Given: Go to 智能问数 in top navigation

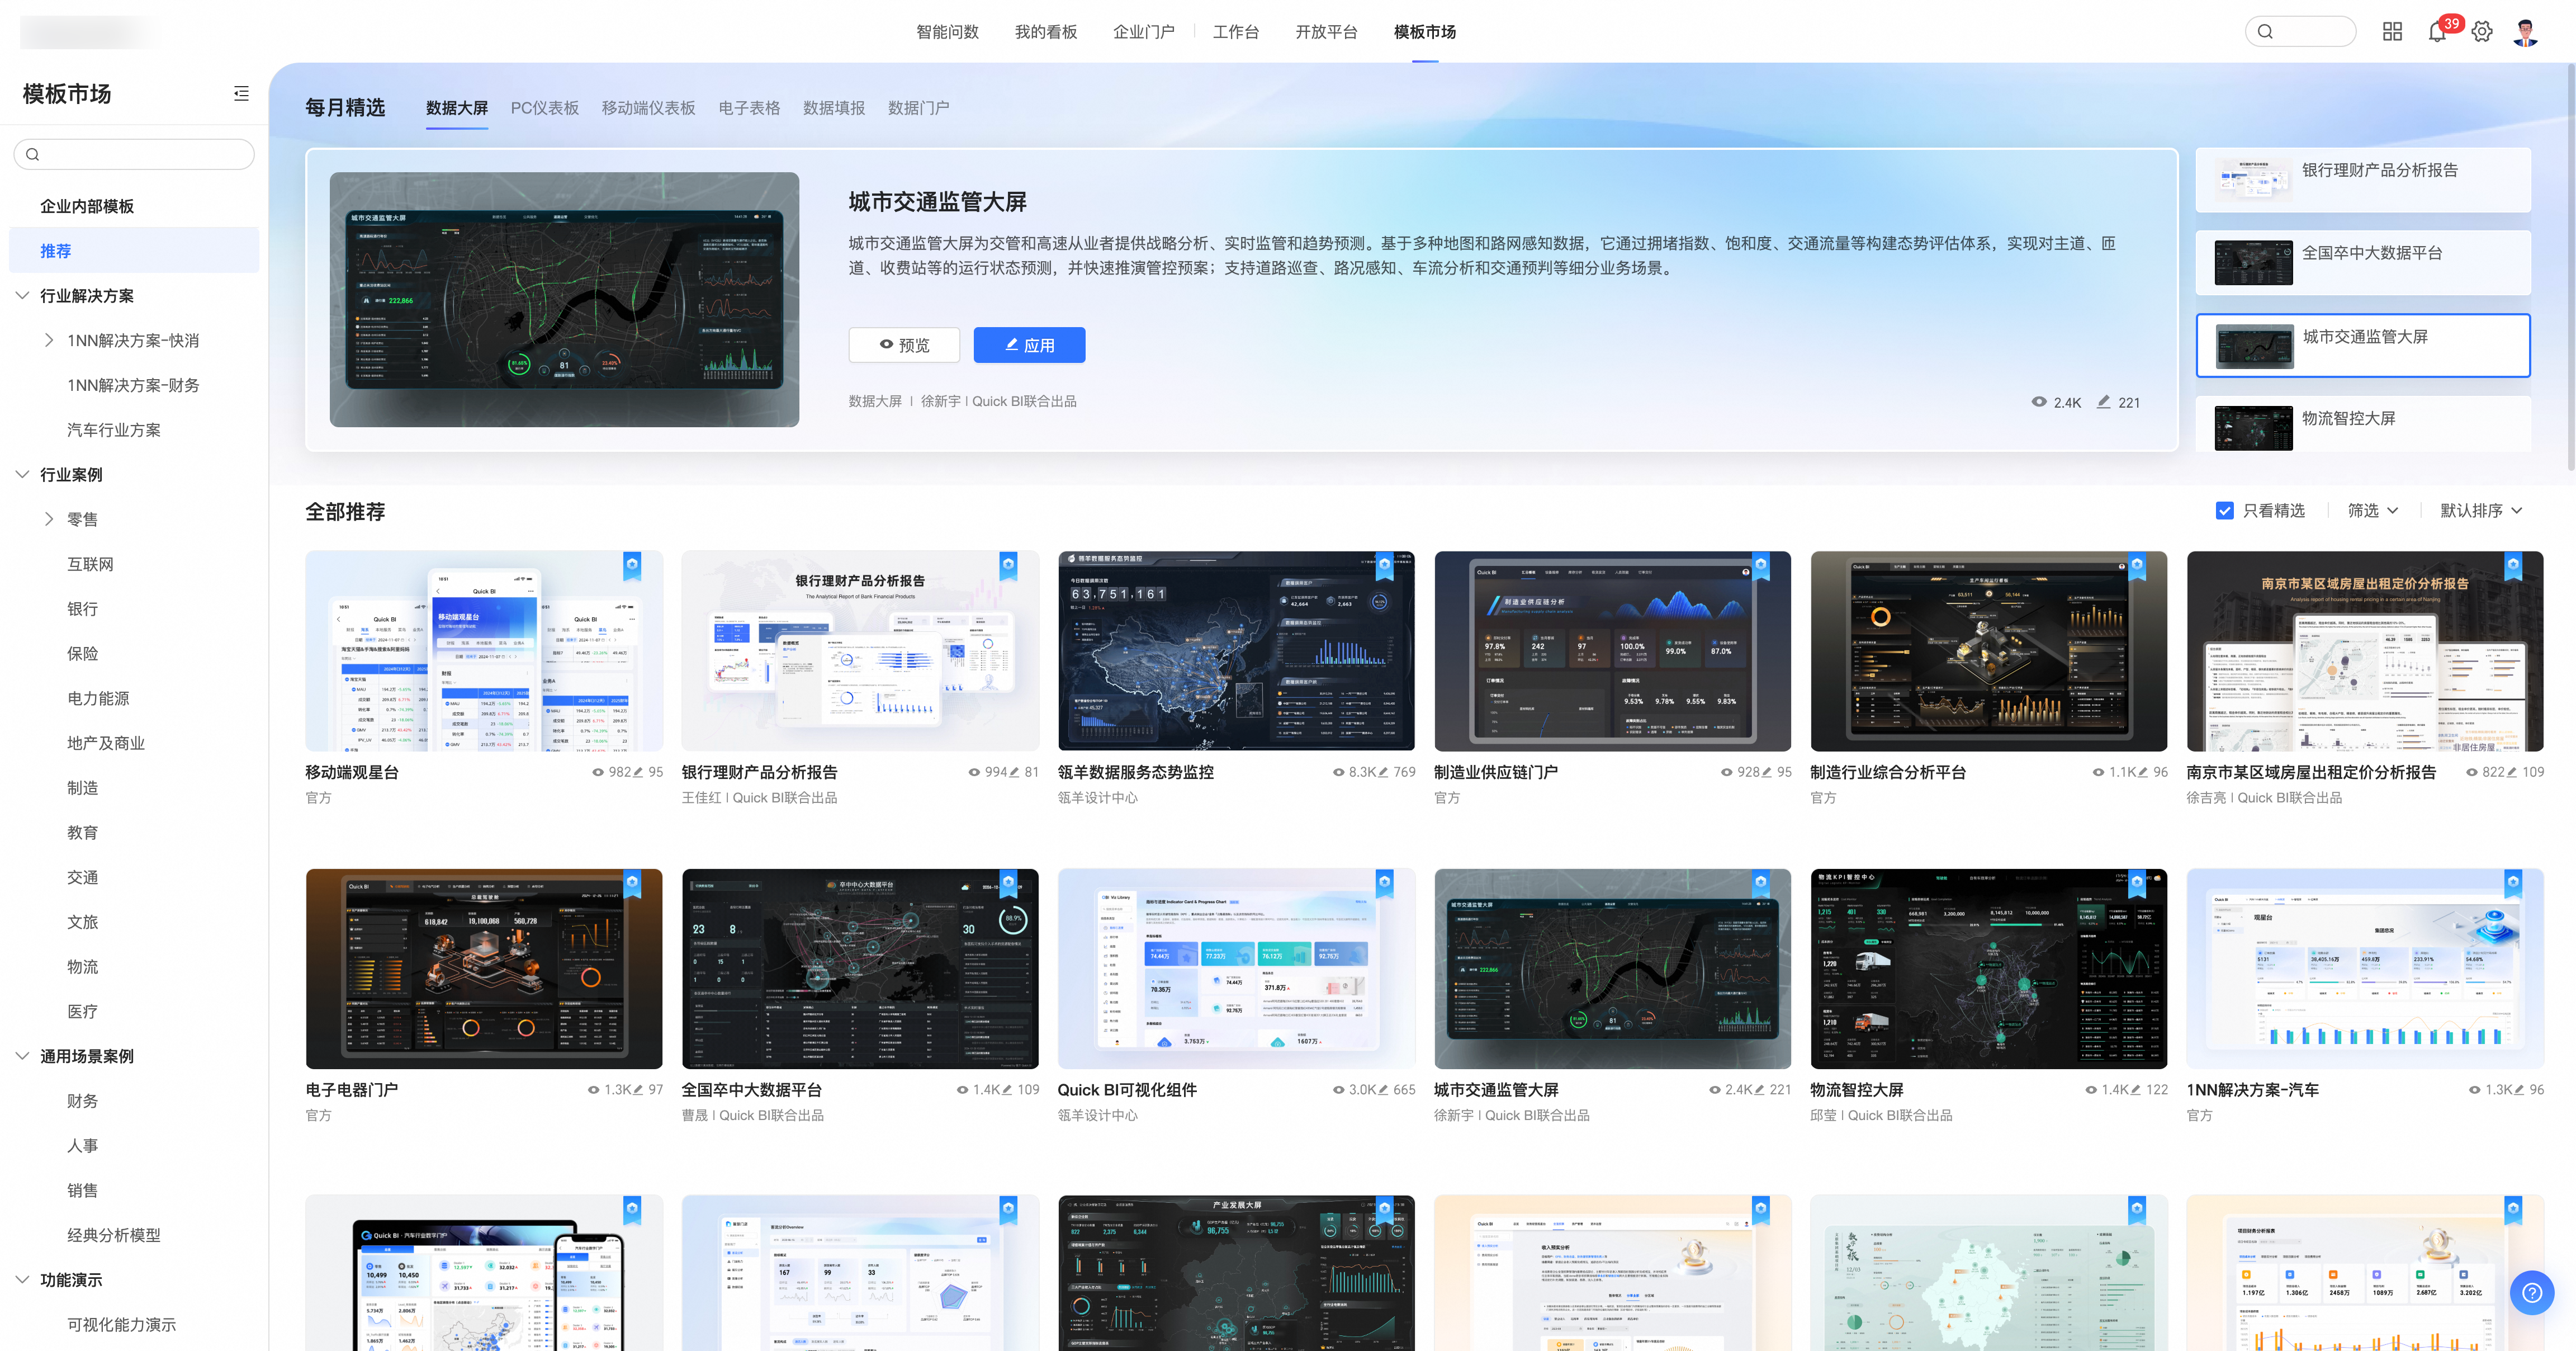Looking at the screenshot, I should click(x=947, y=32).
